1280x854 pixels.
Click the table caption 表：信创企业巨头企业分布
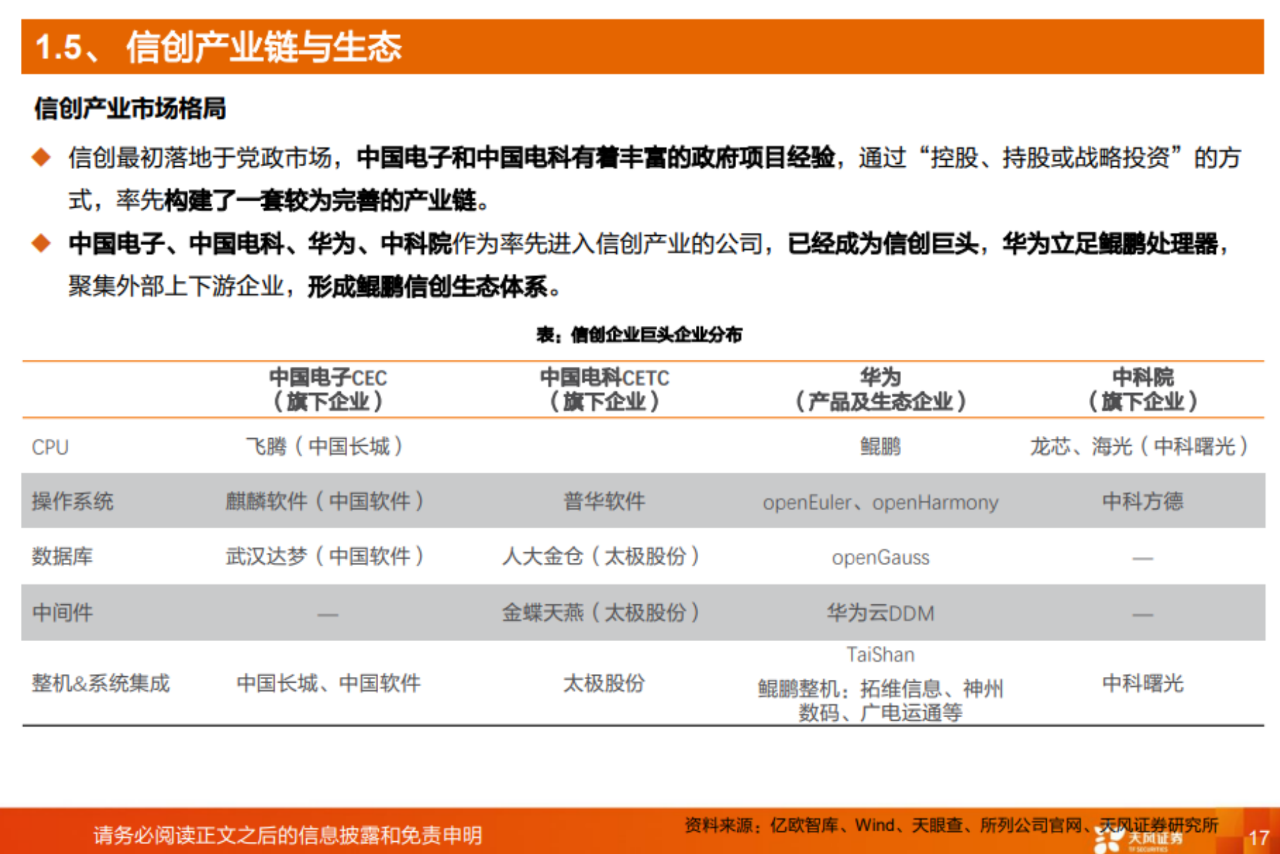pos(640,335)
